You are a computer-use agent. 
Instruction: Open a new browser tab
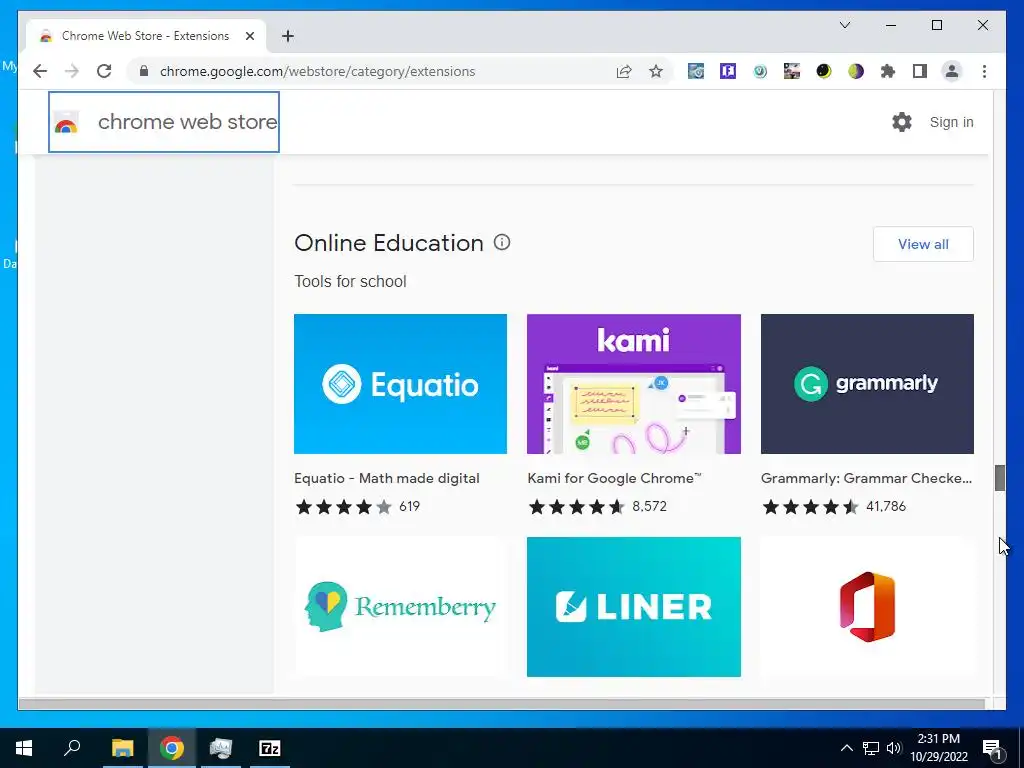pyautogui.click(x=287, y=36)
